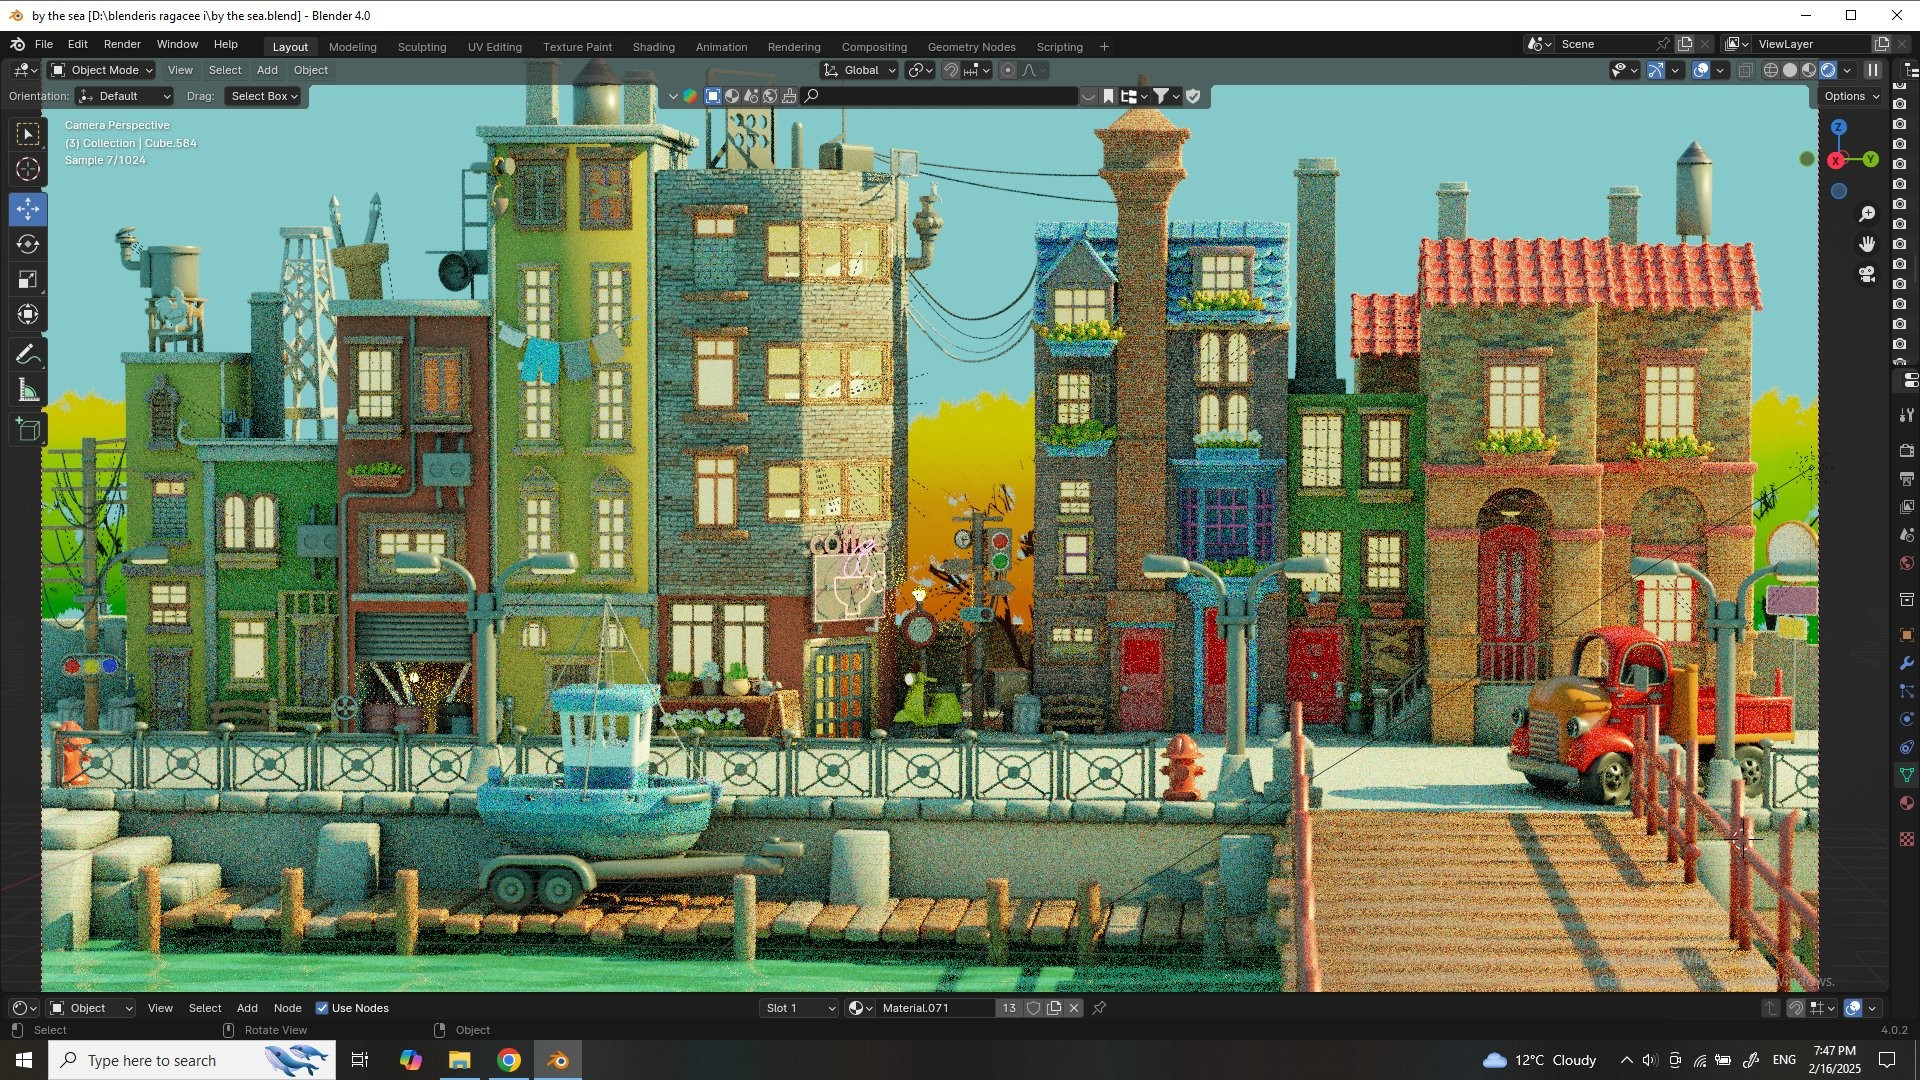The image size is (1920, 1080).
Task: Activate the Annotate pencil tool
Action: click(x=28, y=354)
